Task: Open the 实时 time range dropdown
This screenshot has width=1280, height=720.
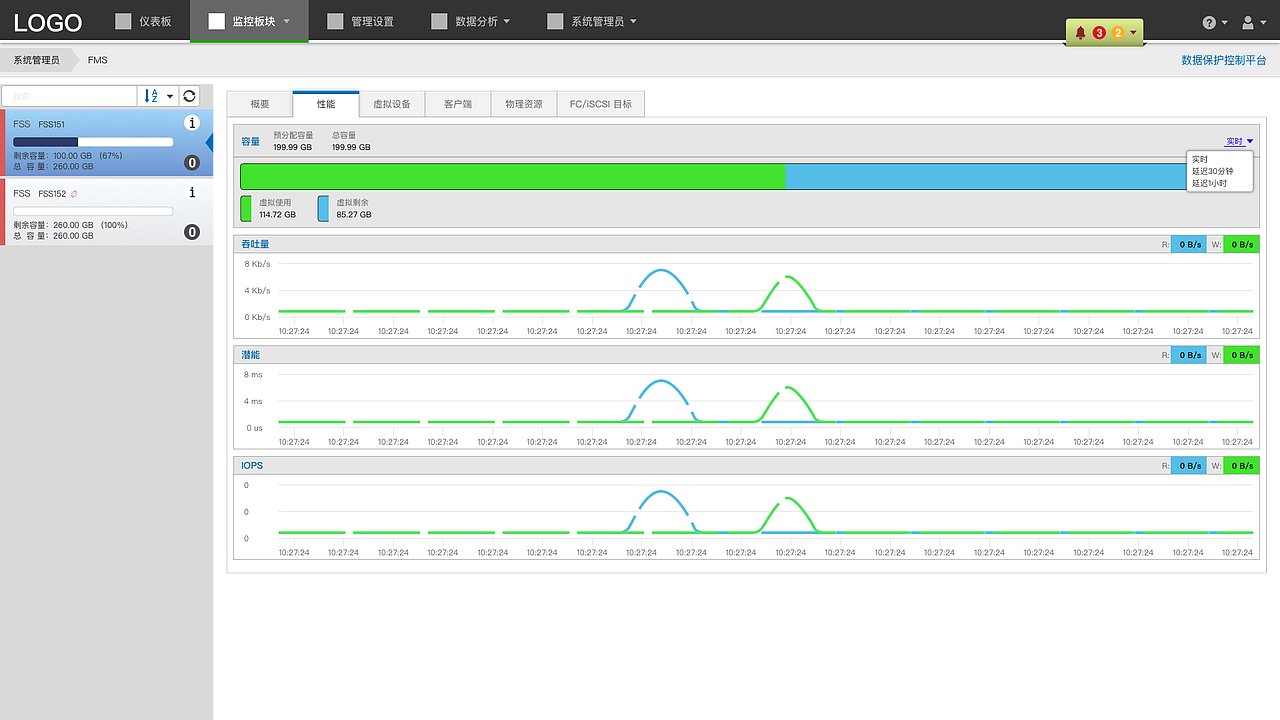Action: (1239, 142)
